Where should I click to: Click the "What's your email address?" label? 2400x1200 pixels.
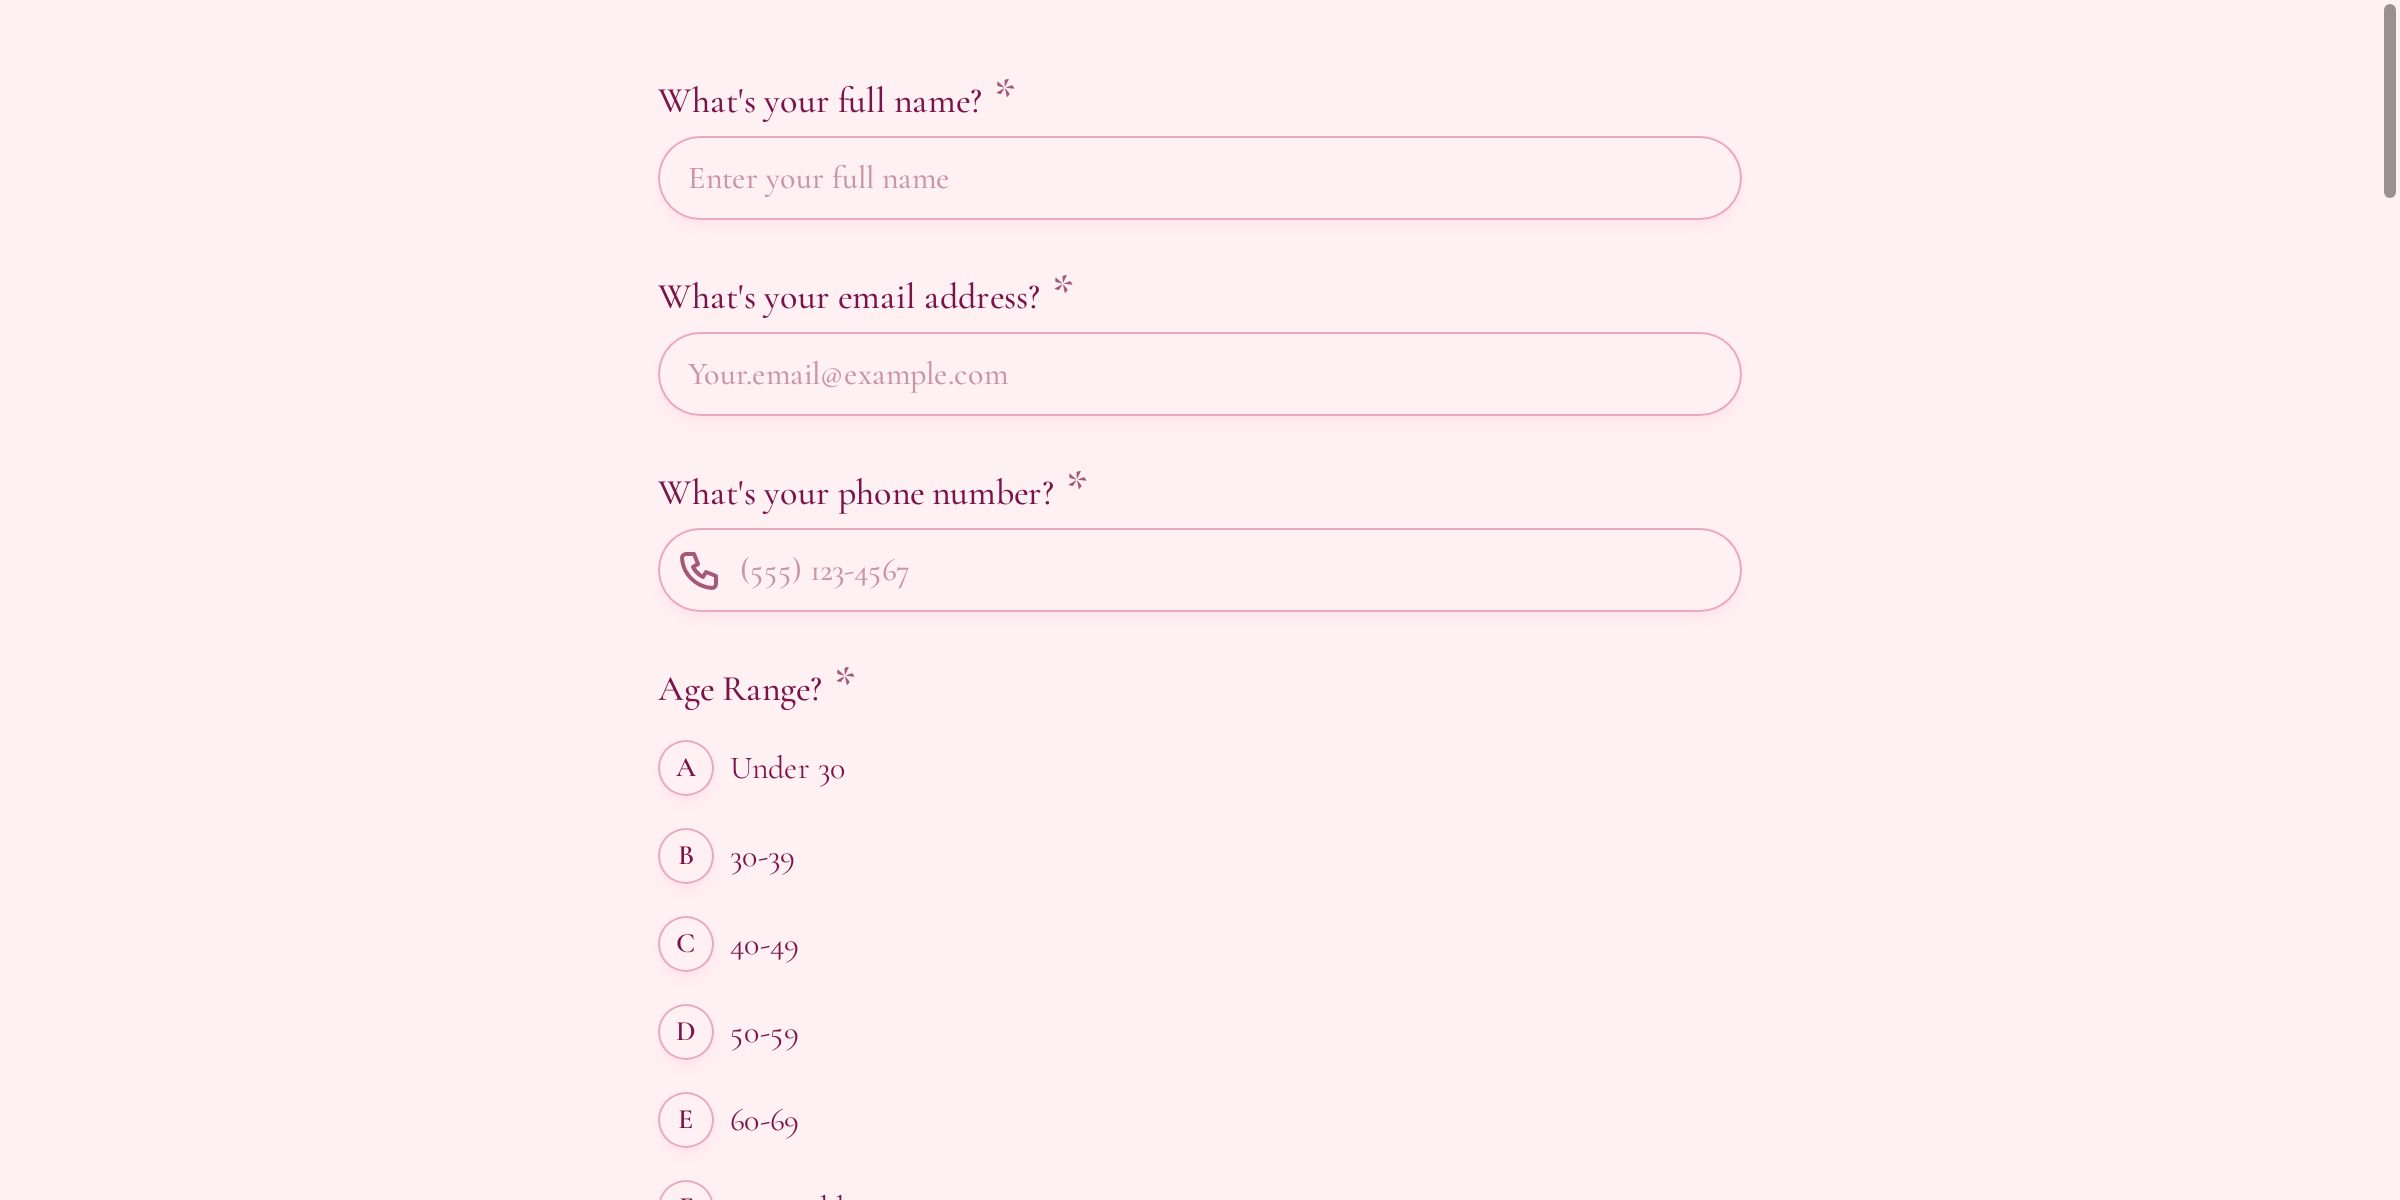tap(849, 297)
